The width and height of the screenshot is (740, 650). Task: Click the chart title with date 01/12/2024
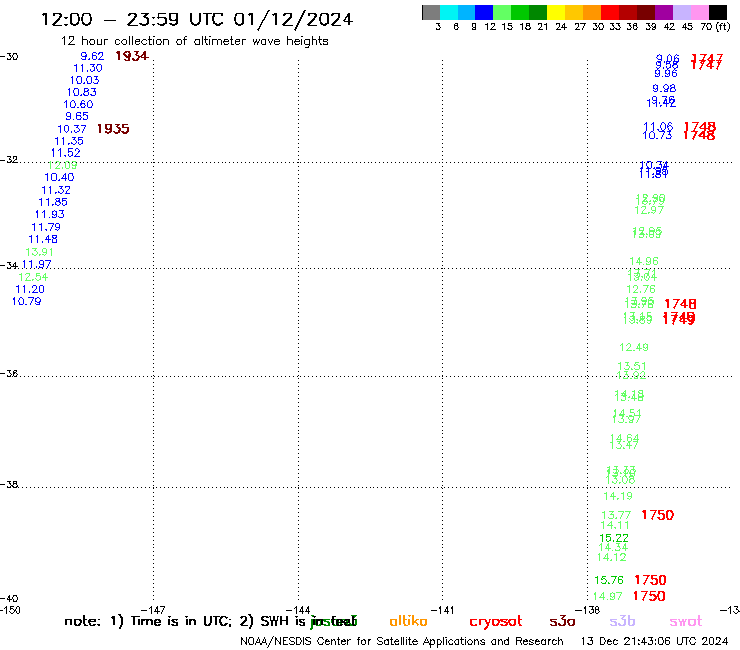[196, 19]
